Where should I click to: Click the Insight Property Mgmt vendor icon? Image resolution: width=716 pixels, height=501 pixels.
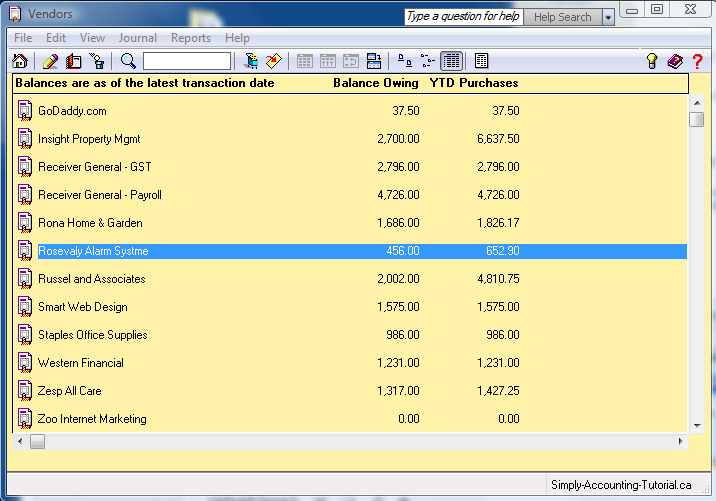[25, 139]
